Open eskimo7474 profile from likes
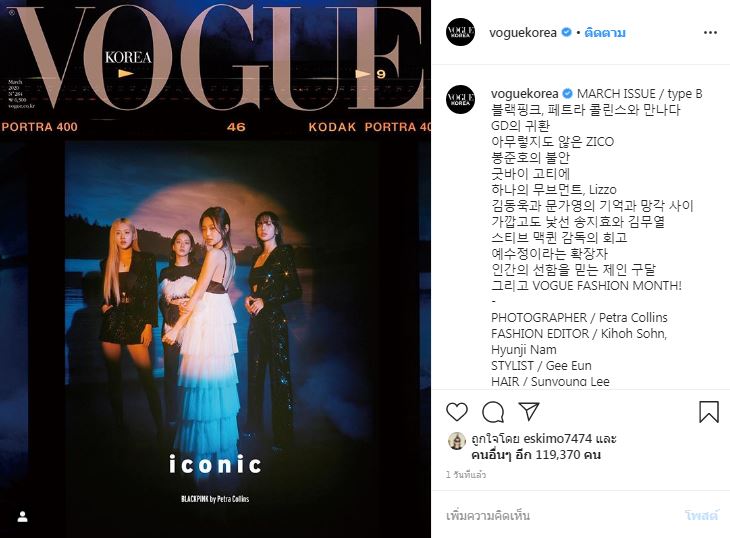Image resolution: width=730 pixels, height=538 pixels. click(x=558, y=438)
